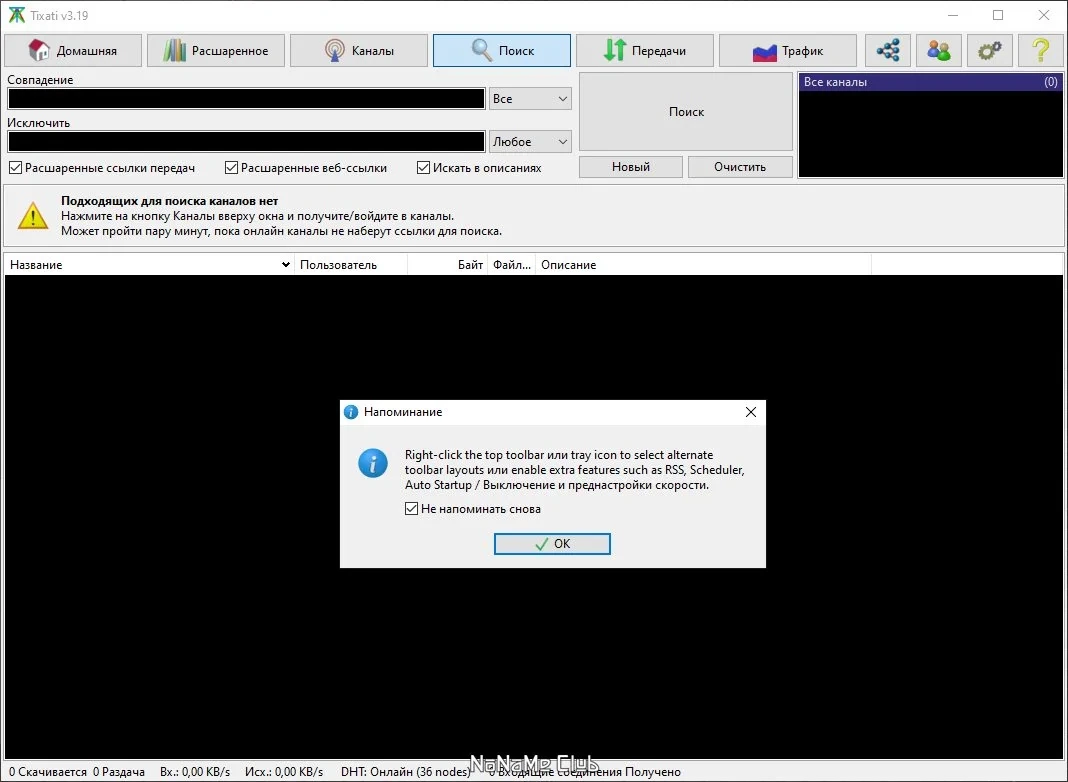
Task: Sort results by Файл... column
Action: click(x=512, y=265)
